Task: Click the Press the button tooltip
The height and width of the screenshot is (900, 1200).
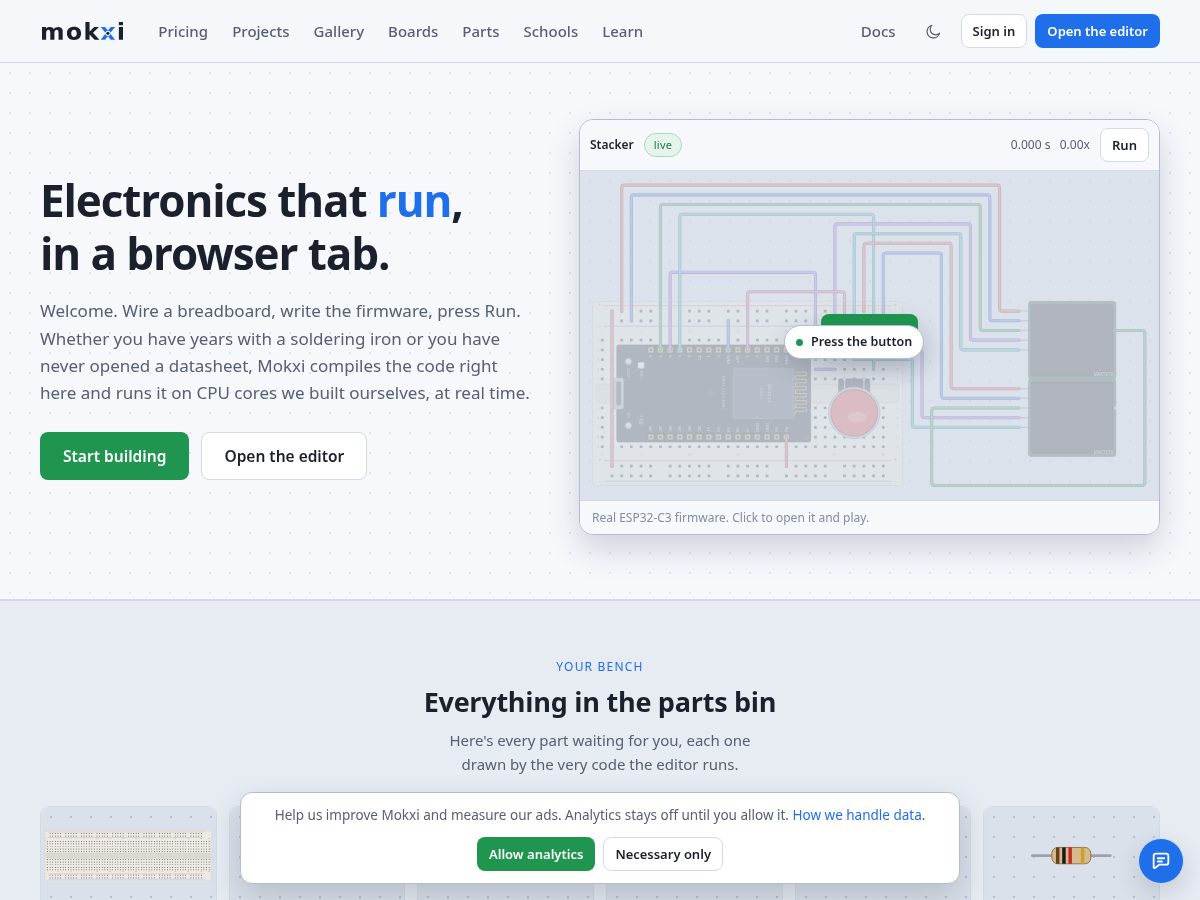Action: click(x=853, y=342)
